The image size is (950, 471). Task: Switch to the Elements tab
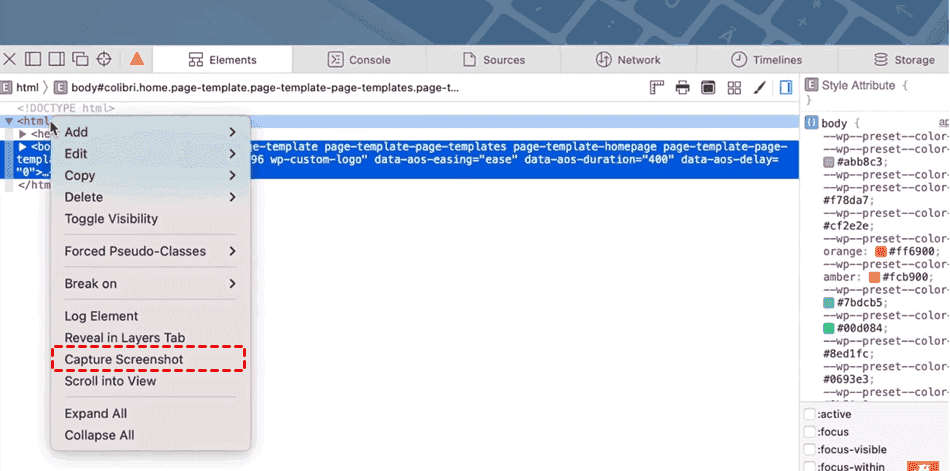(222, 60)
